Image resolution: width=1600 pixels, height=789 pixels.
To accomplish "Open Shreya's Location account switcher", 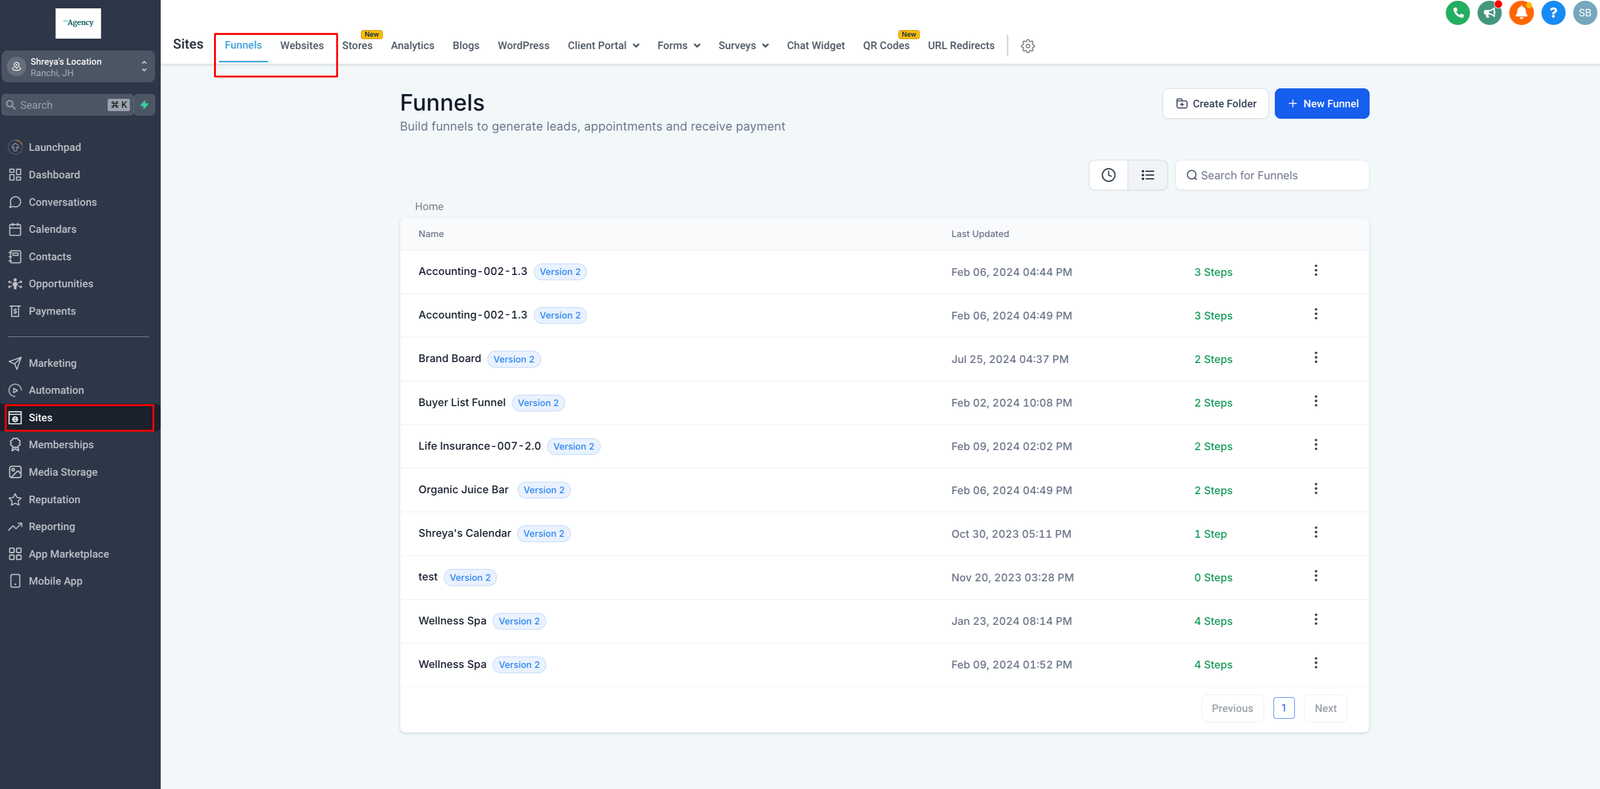I will pos(78,67).
